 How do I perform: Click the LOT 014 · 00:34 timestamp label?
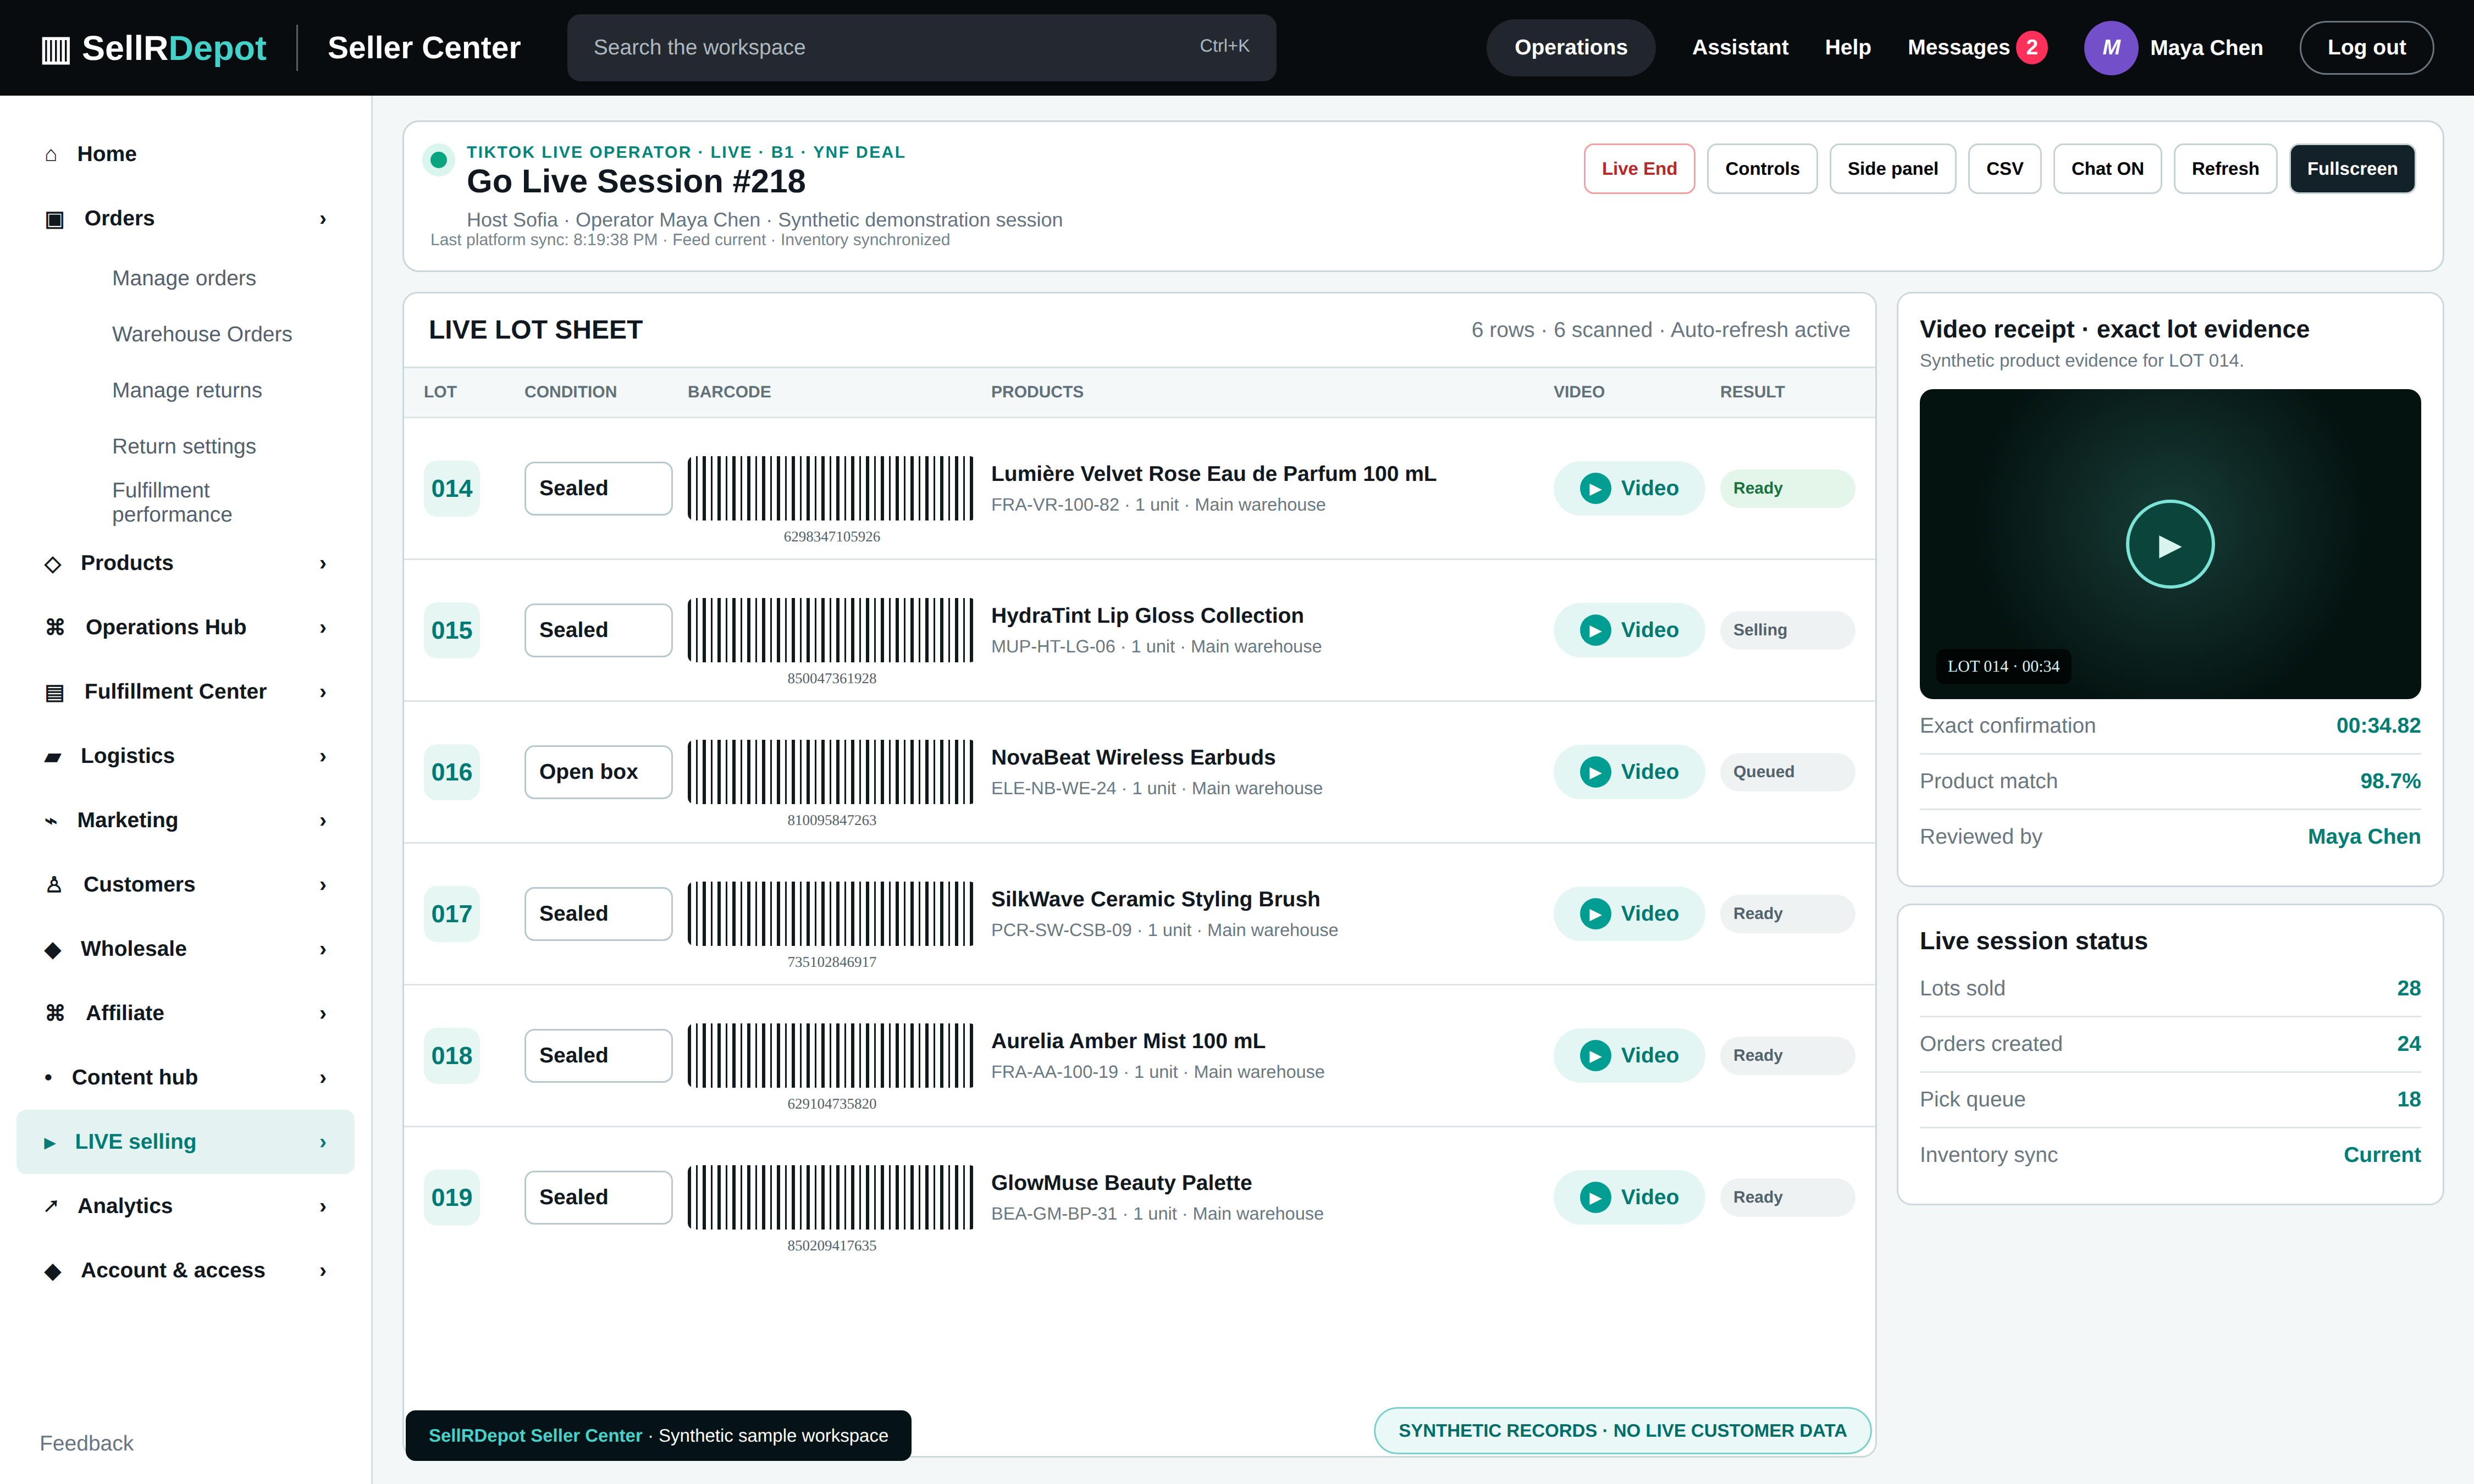point(2003,666)
